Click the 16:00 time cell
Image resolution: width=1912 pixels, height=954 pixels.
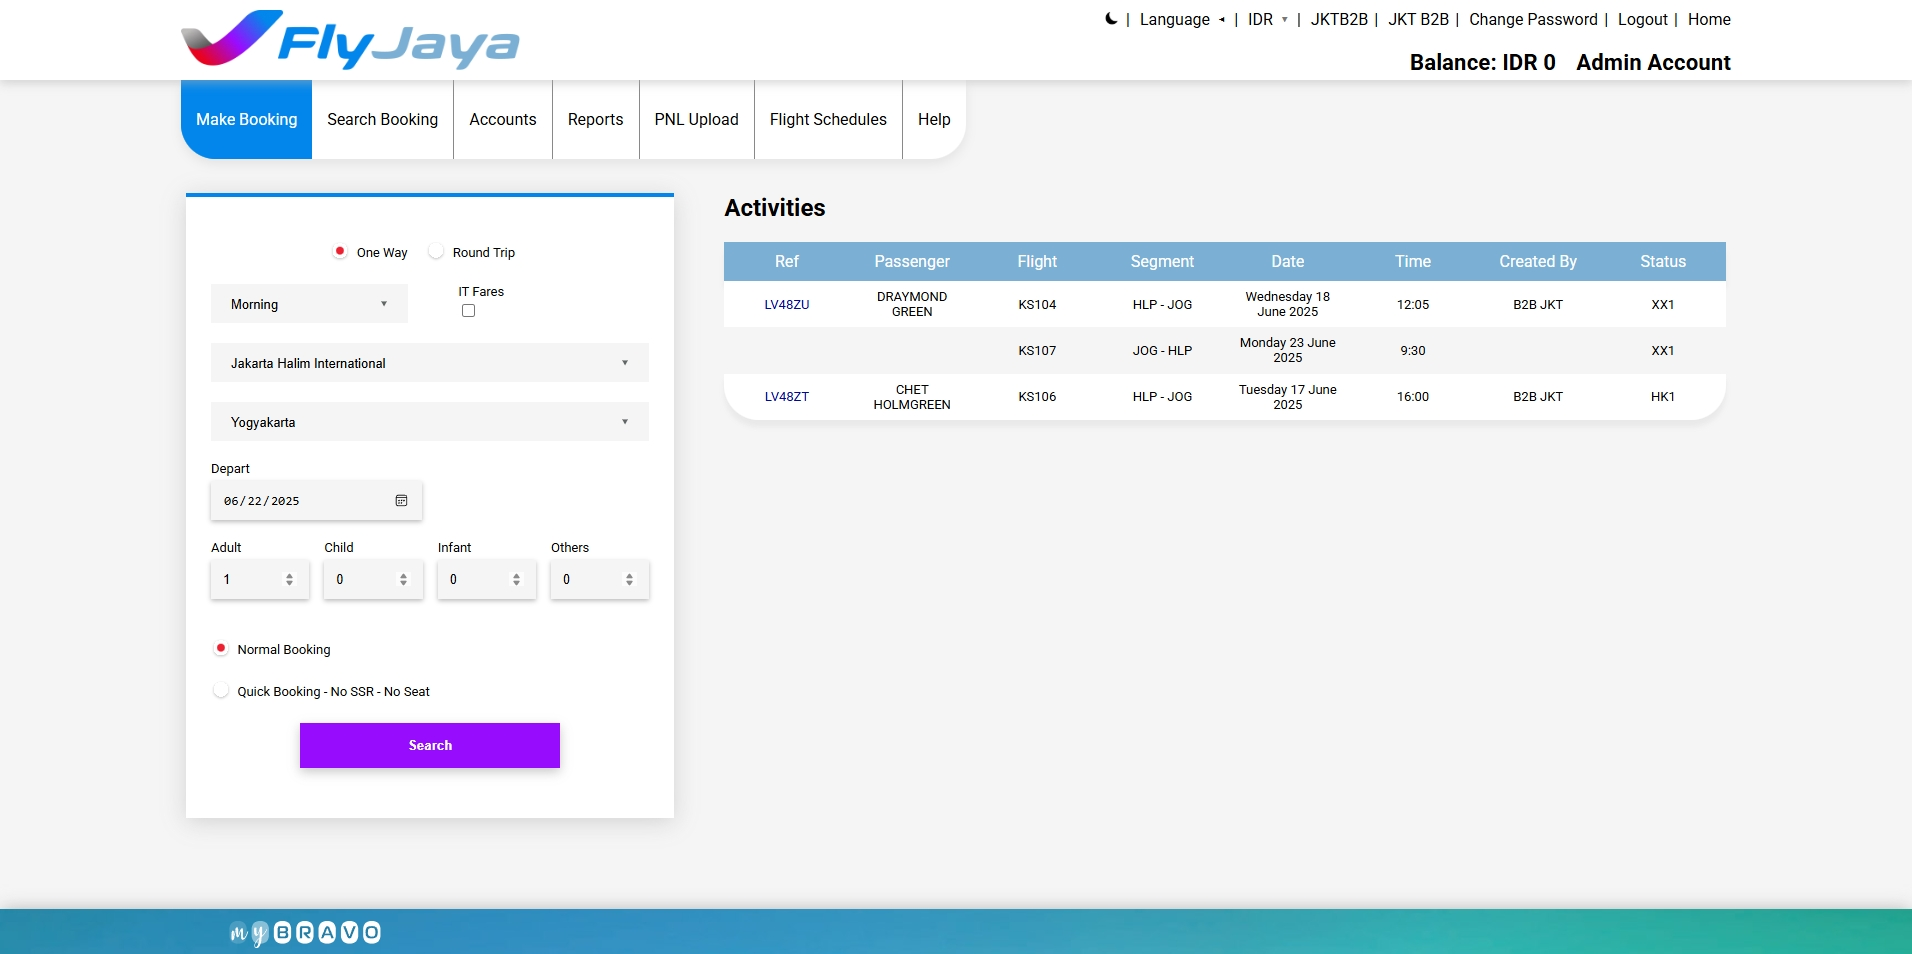[1413, 397]
